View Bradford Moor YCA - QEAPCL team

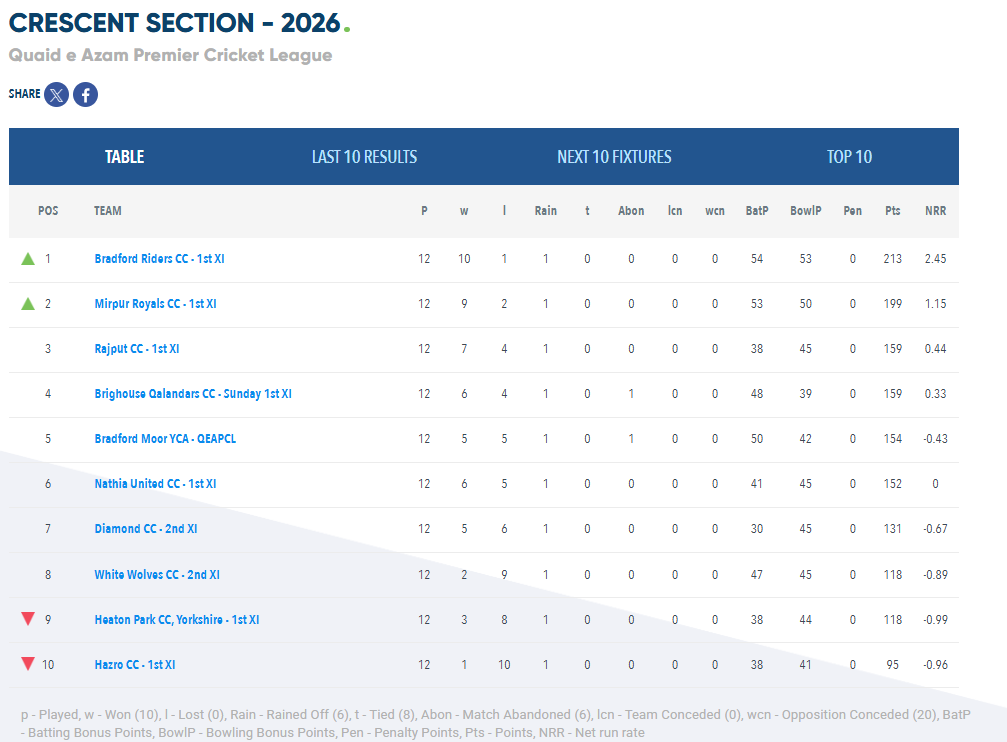pyautogui.click(x=165, y=439)
